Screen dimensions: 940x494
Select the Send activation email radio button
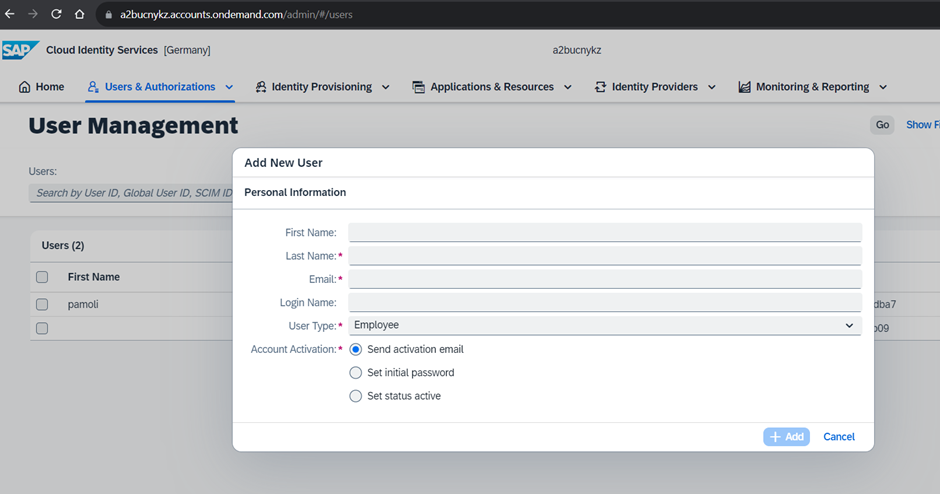pyautogui.click(x=355, y=350)
